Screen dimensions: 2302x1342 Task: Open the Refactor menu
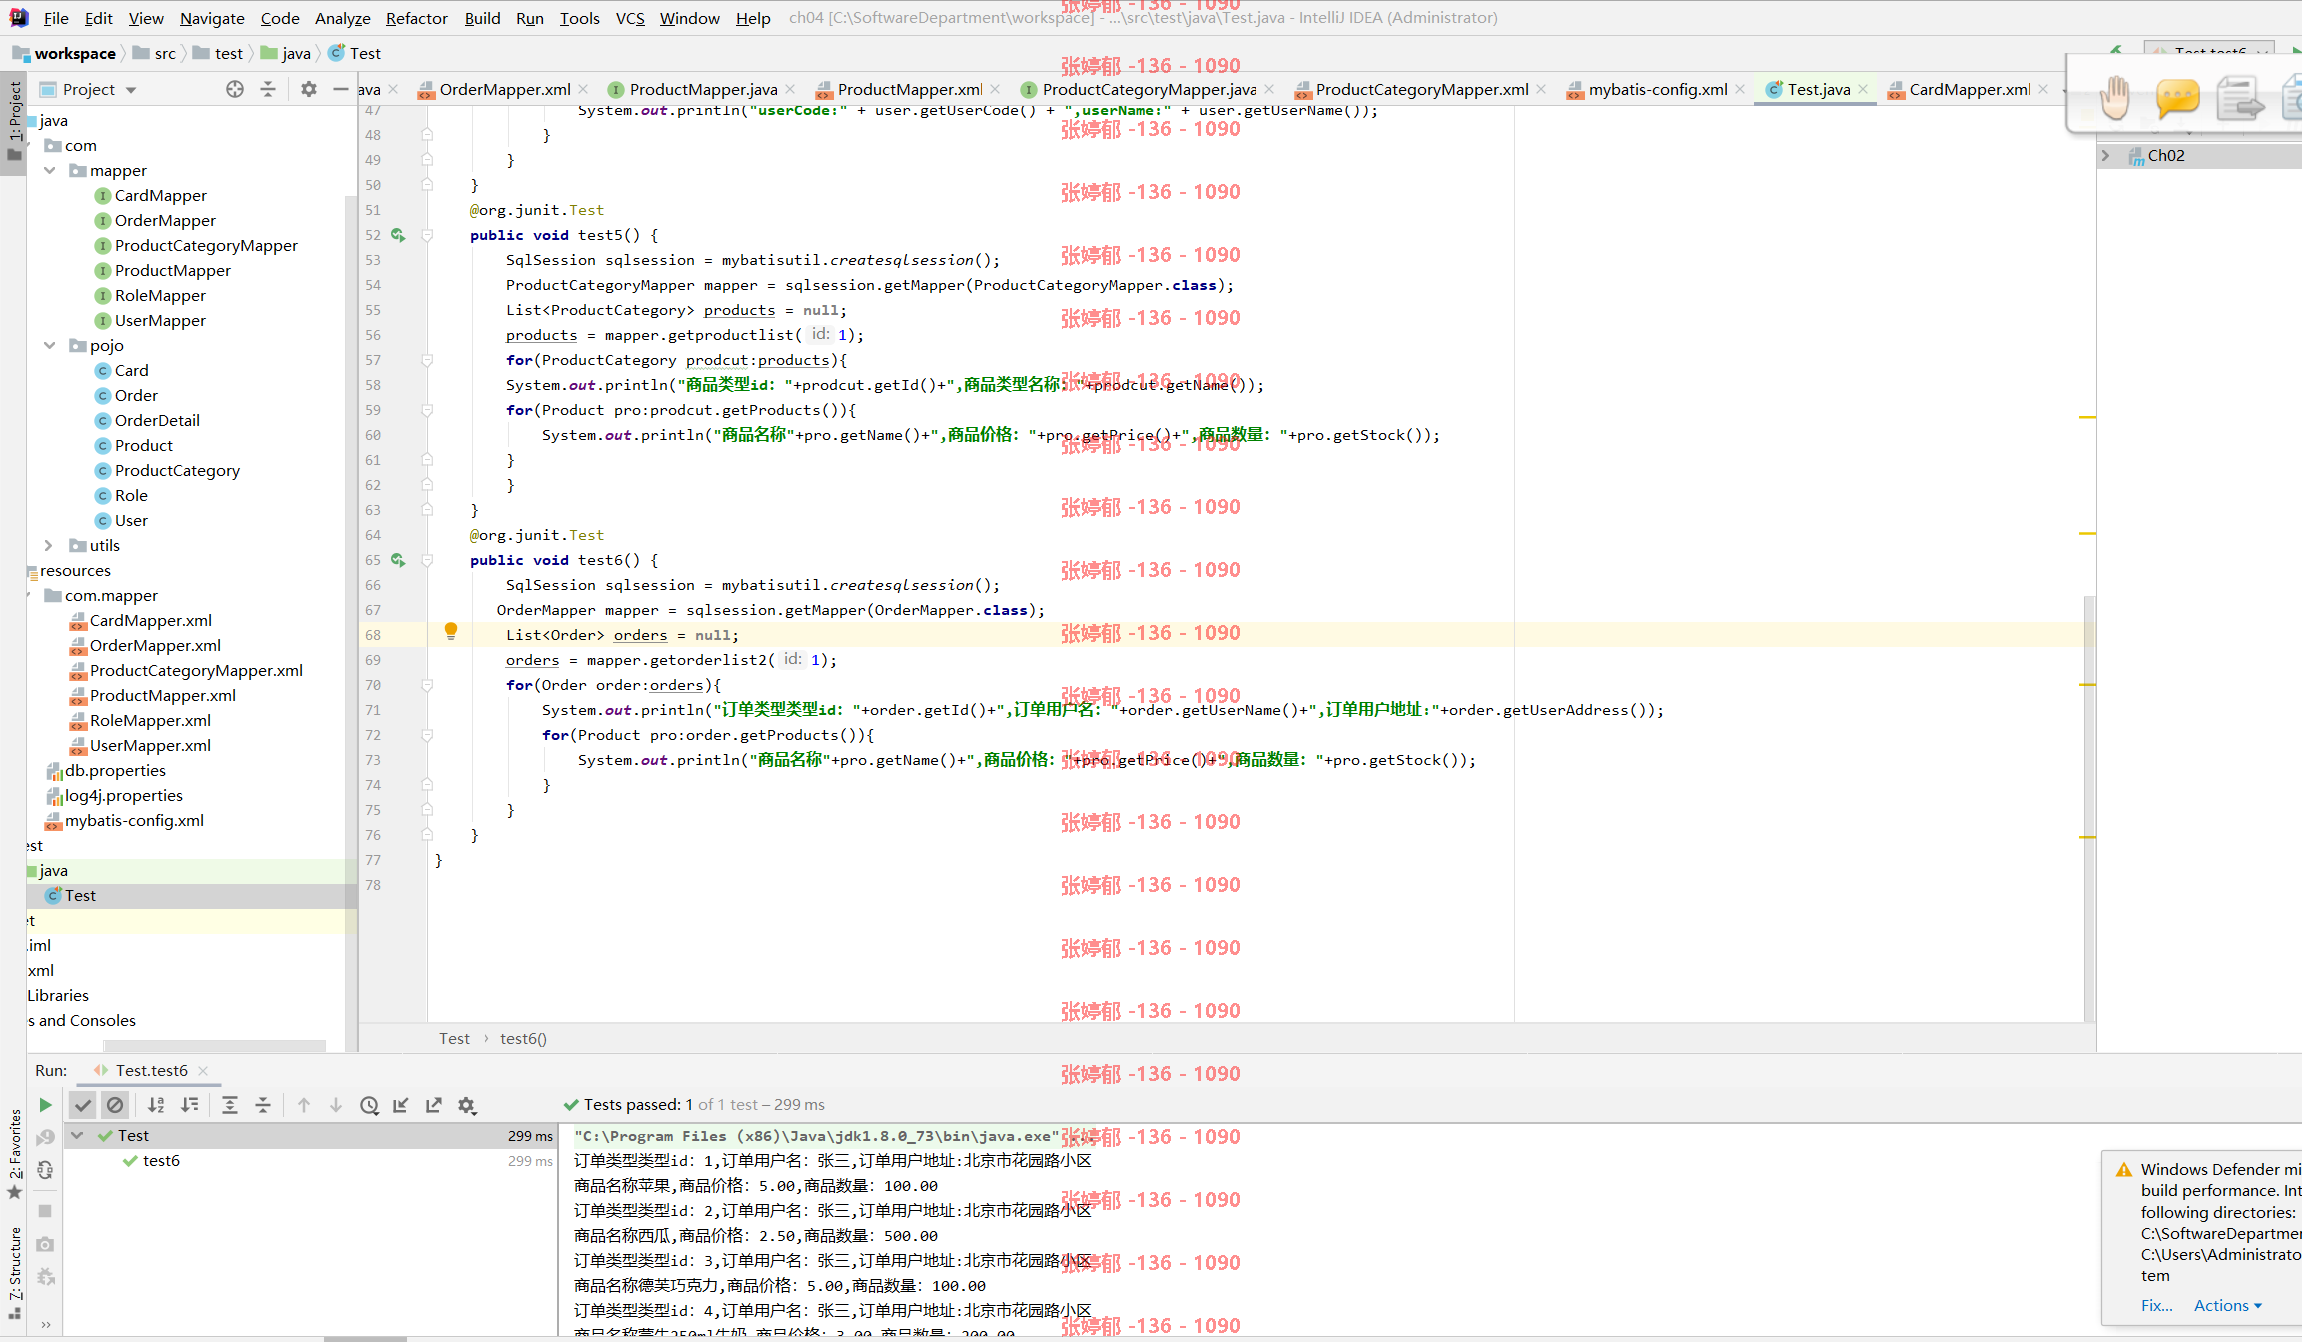pyautogui.click(x=417, y=18)
